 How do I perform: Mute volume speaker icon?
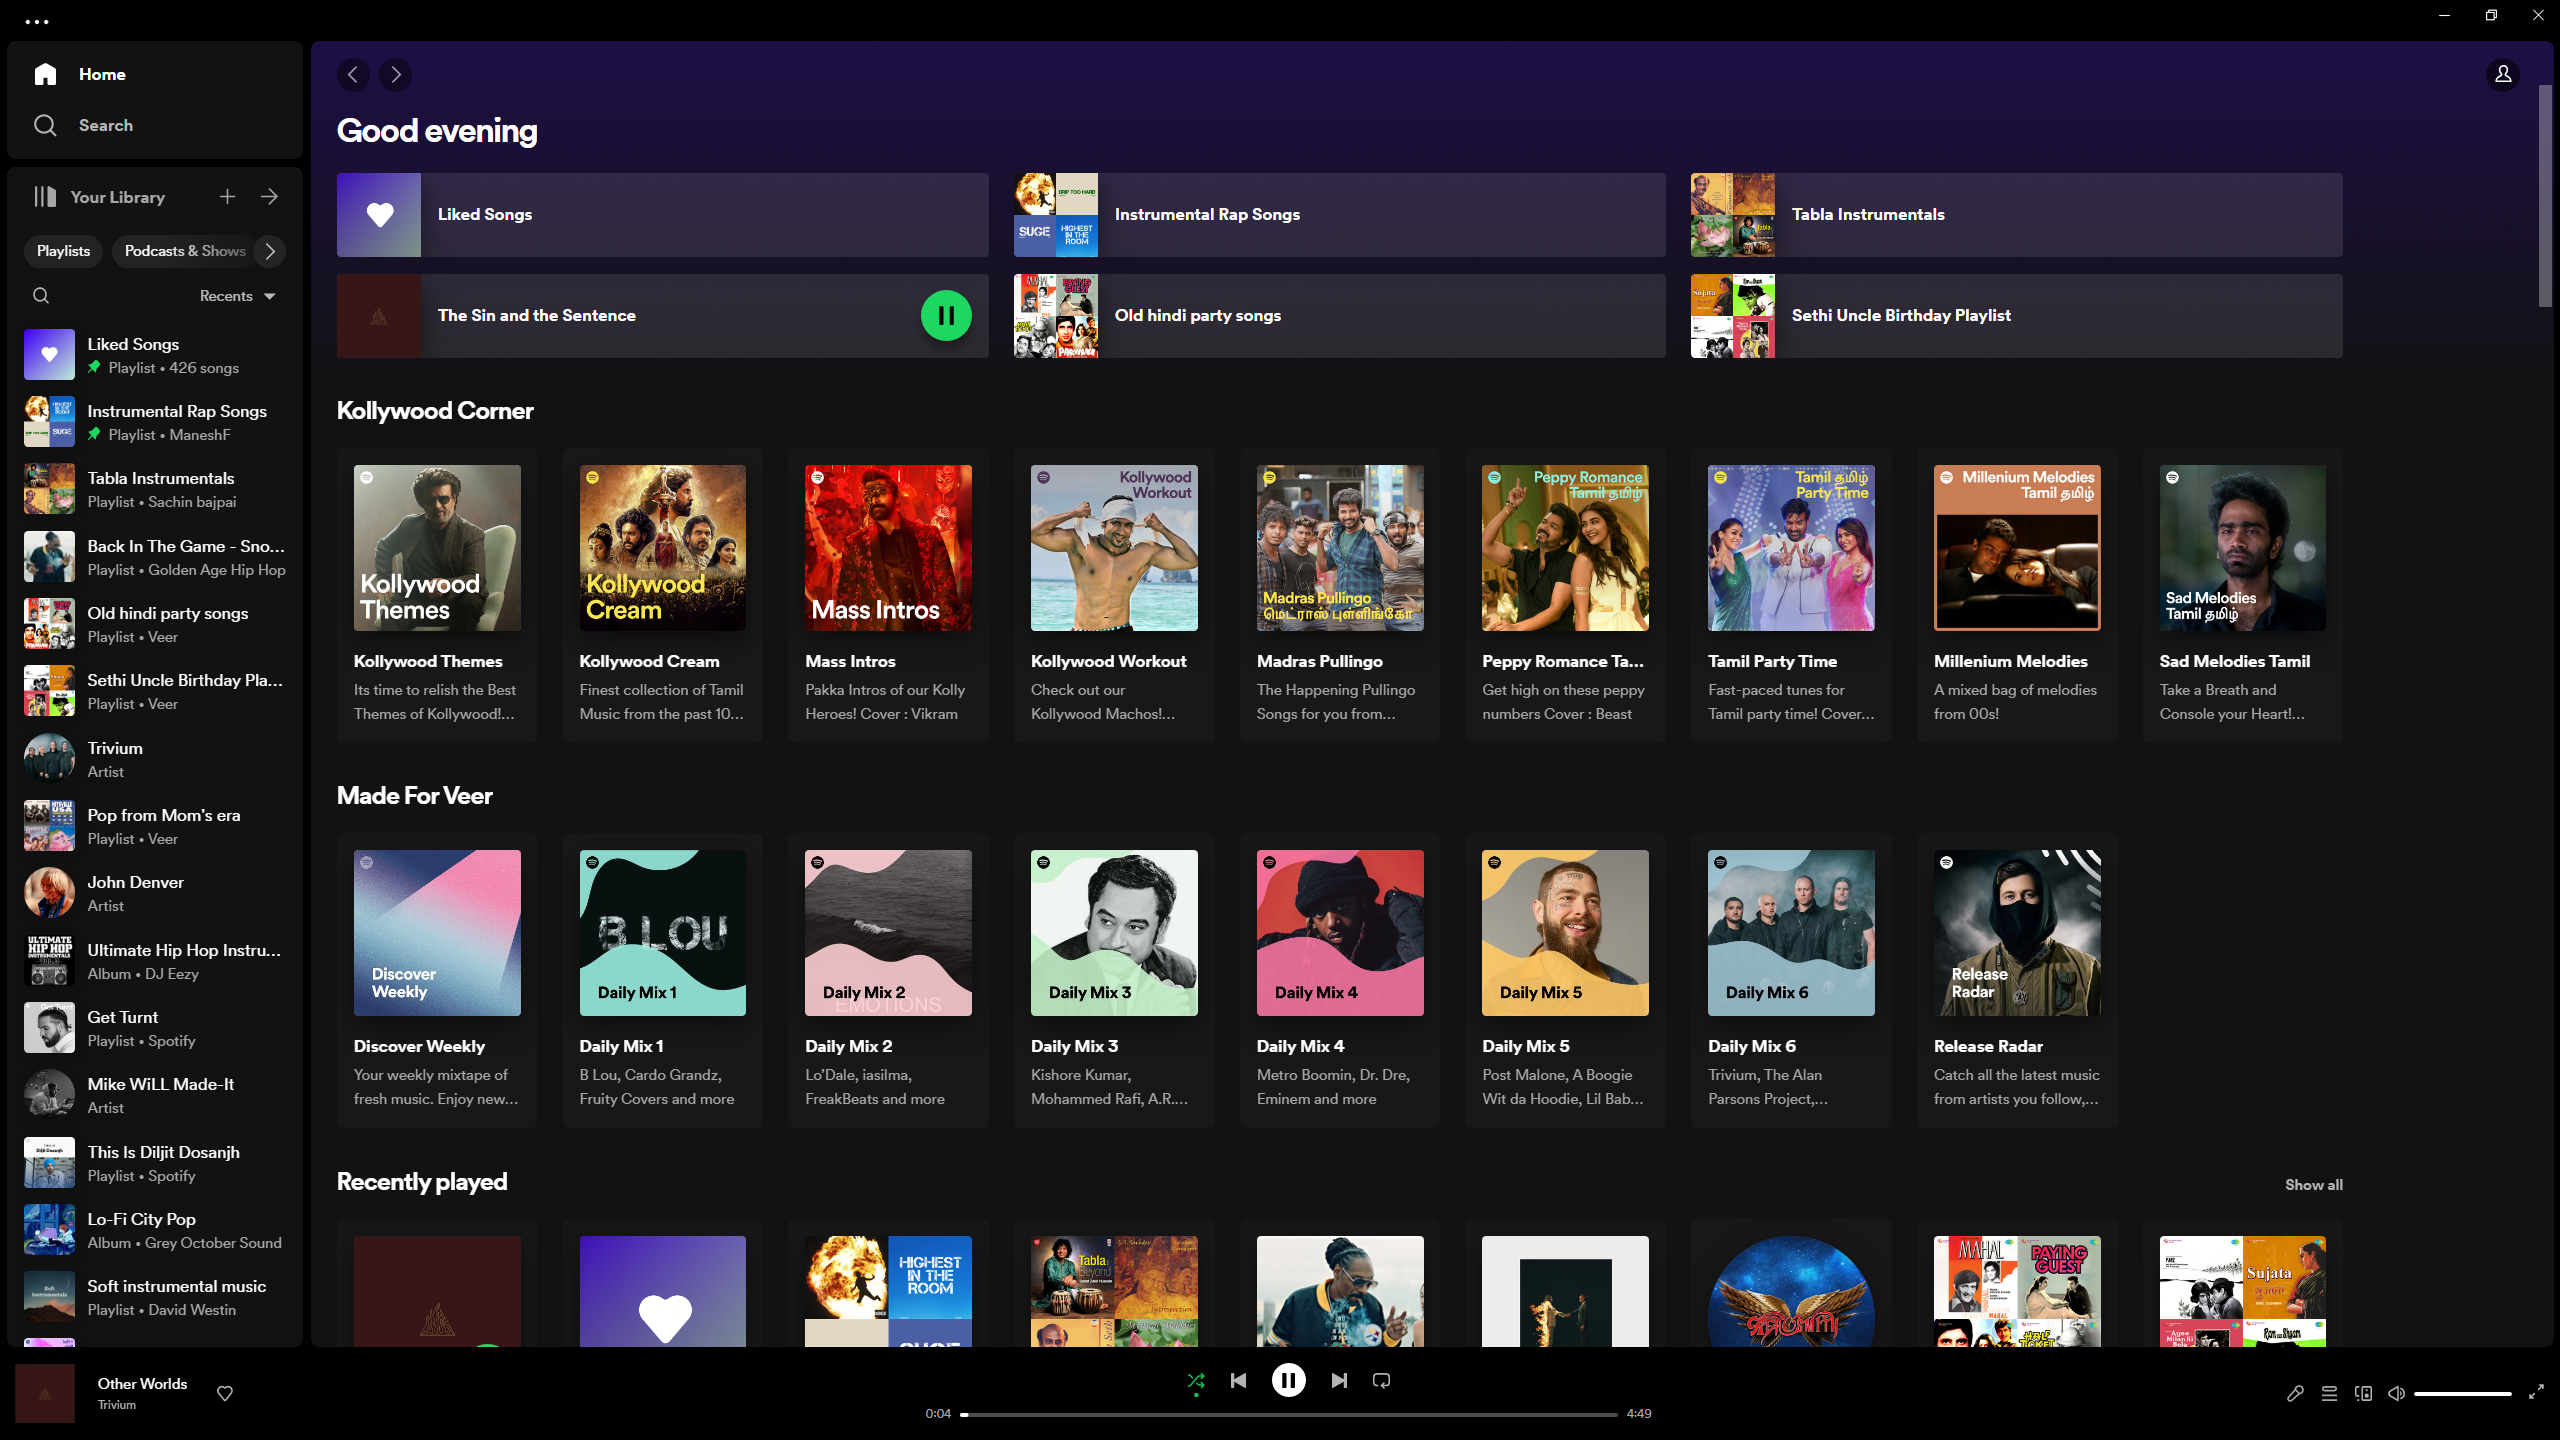tap(2397, 1393)
